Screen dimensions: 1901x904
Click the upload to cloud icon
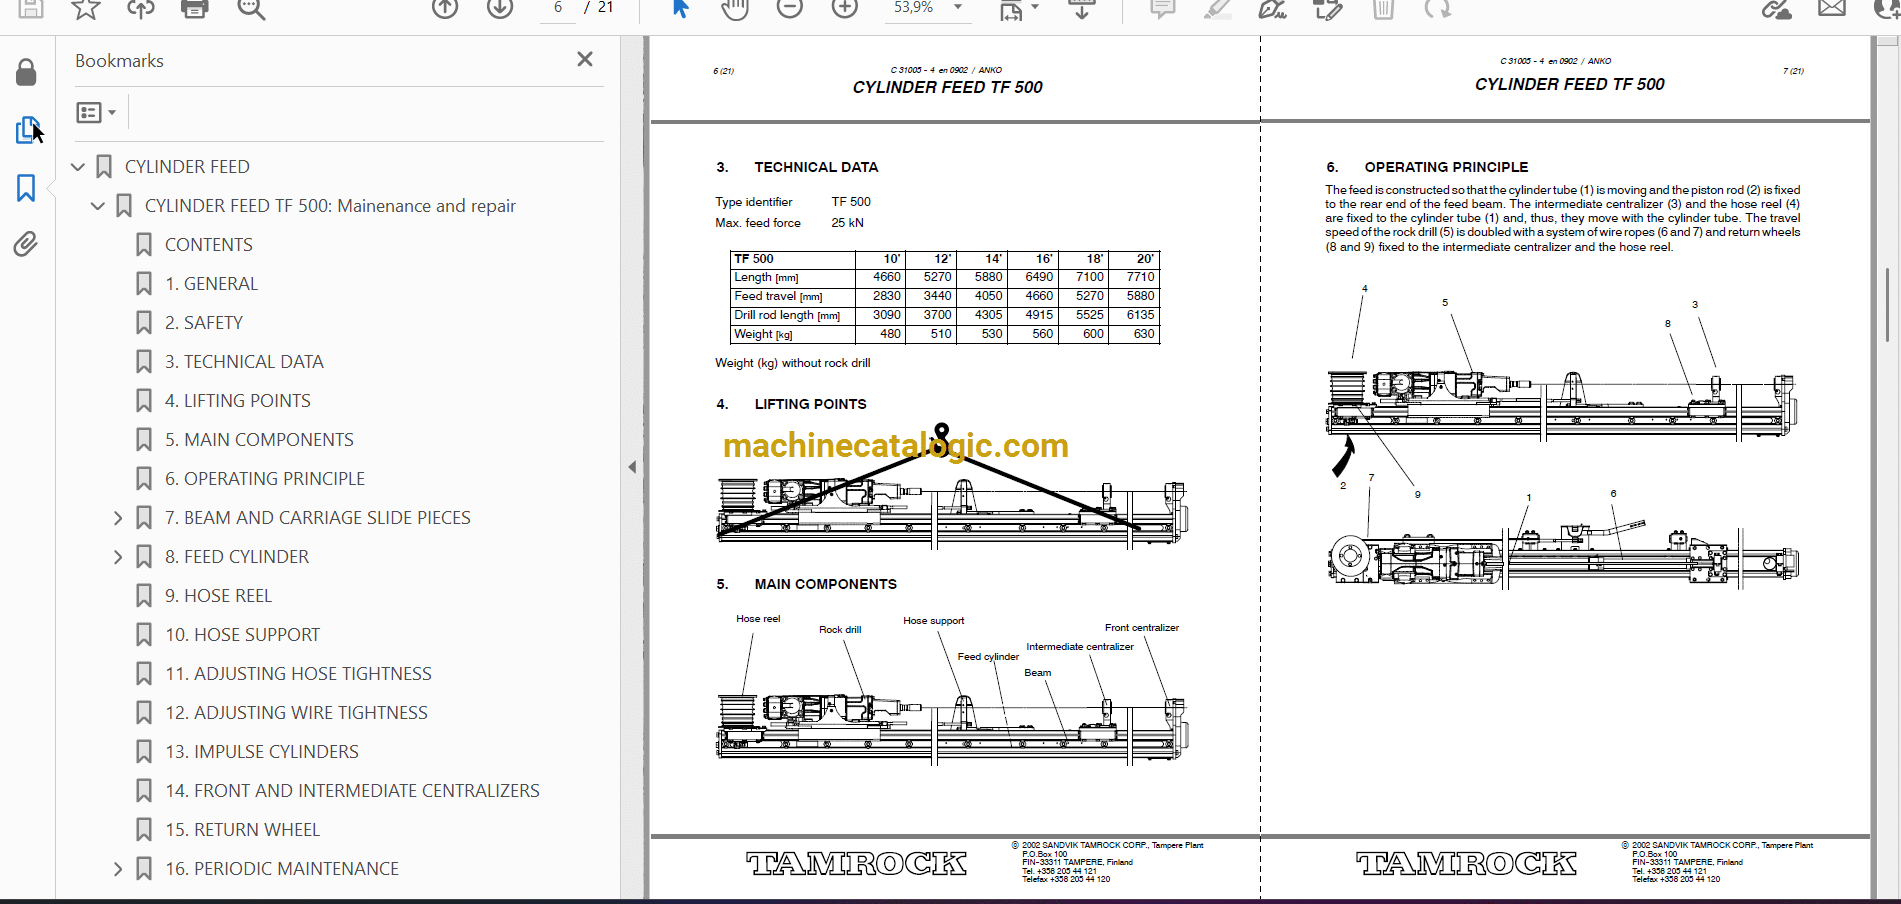click(141, 8)
